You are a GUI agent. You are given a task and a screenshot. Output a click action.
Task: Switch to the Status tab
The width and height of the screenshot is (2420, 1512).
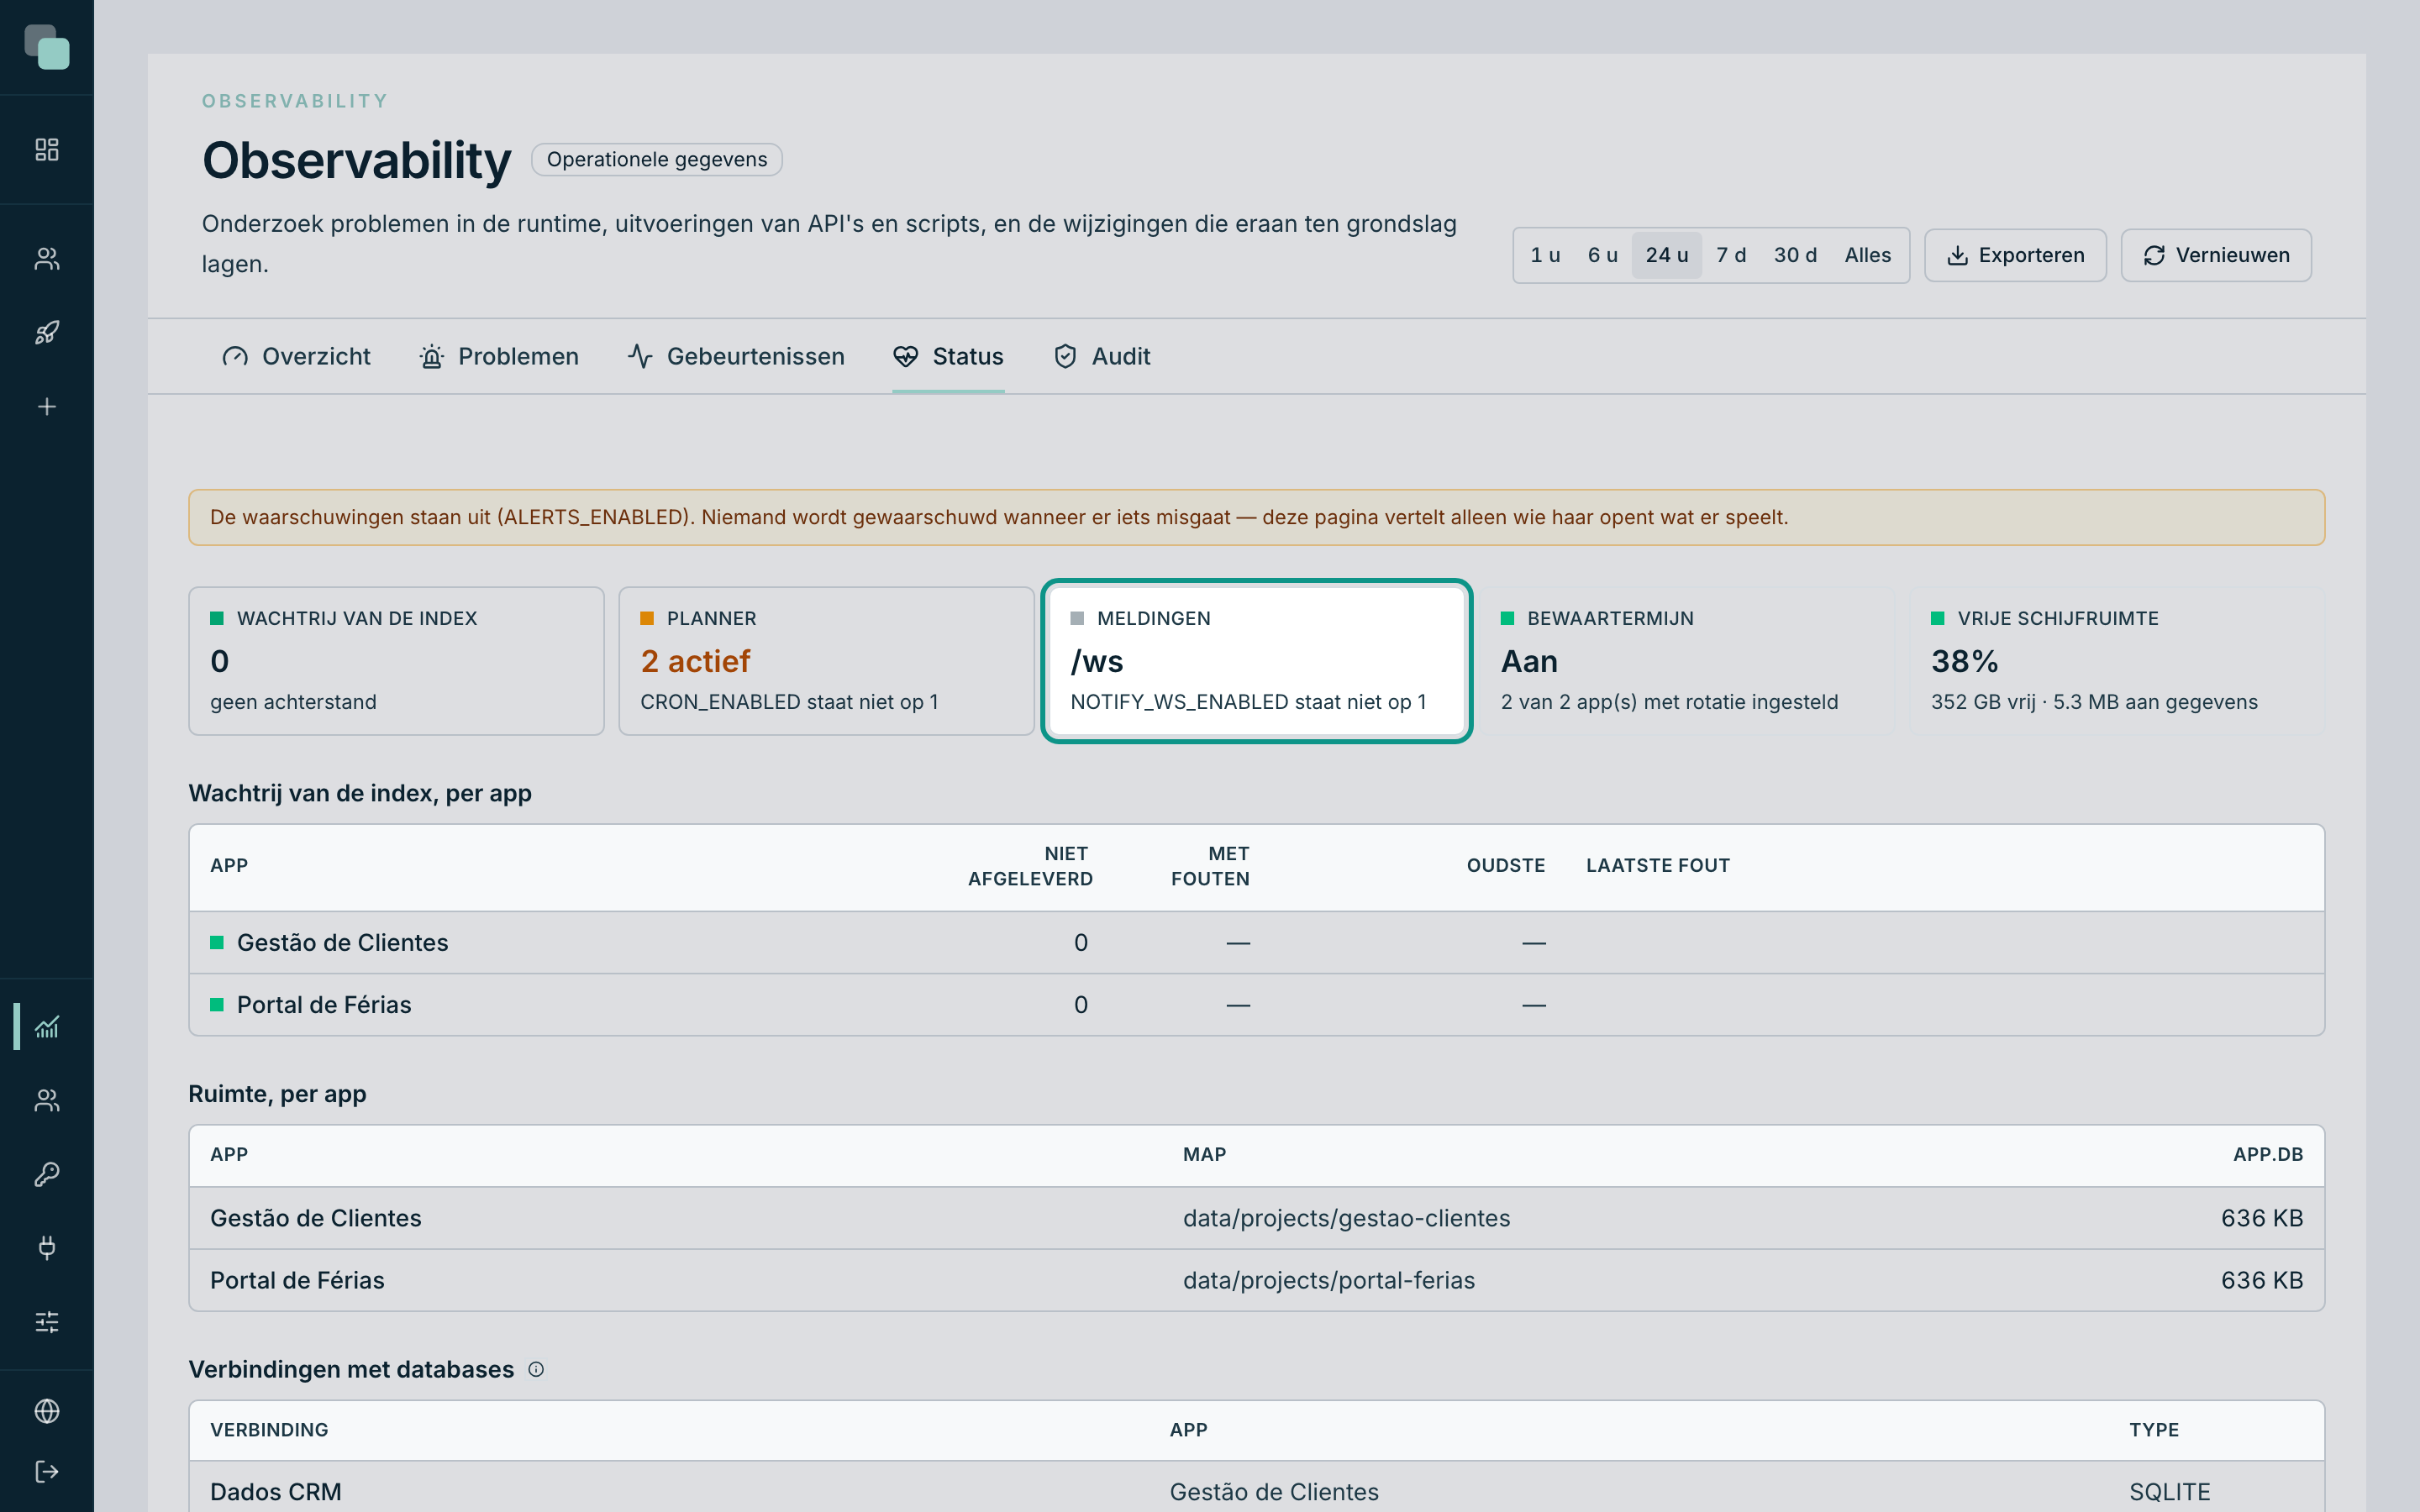[x=948, y=356]
